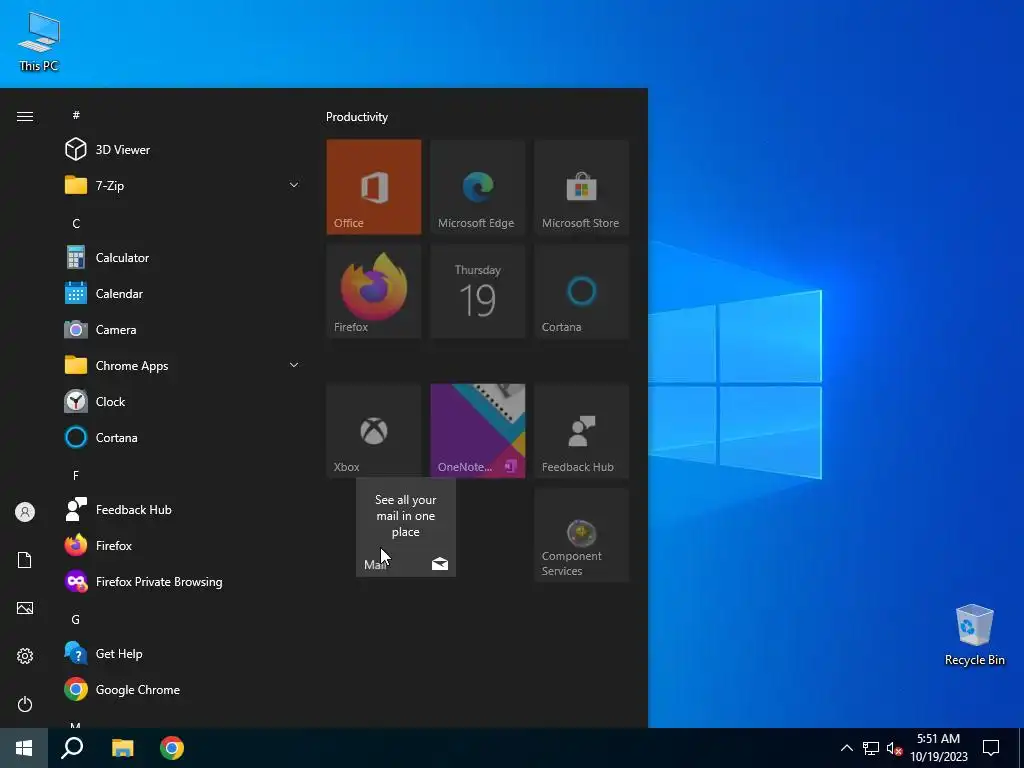This screenshot has width=1024, height=768.
Task: Open Clock from the app list
Action: pos(182,402)
